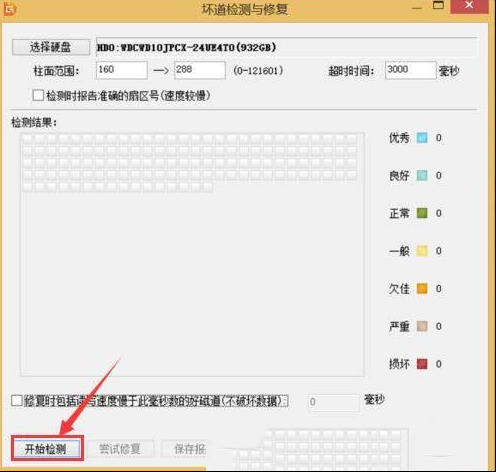
Task: Click the DiskGenius app icon in title bar
Action: click(10, 9)
